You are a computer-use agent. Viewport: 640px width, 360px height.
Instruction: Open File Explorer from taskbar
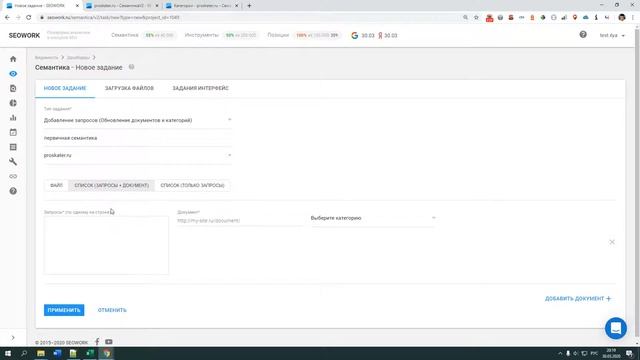pos(41,353)
